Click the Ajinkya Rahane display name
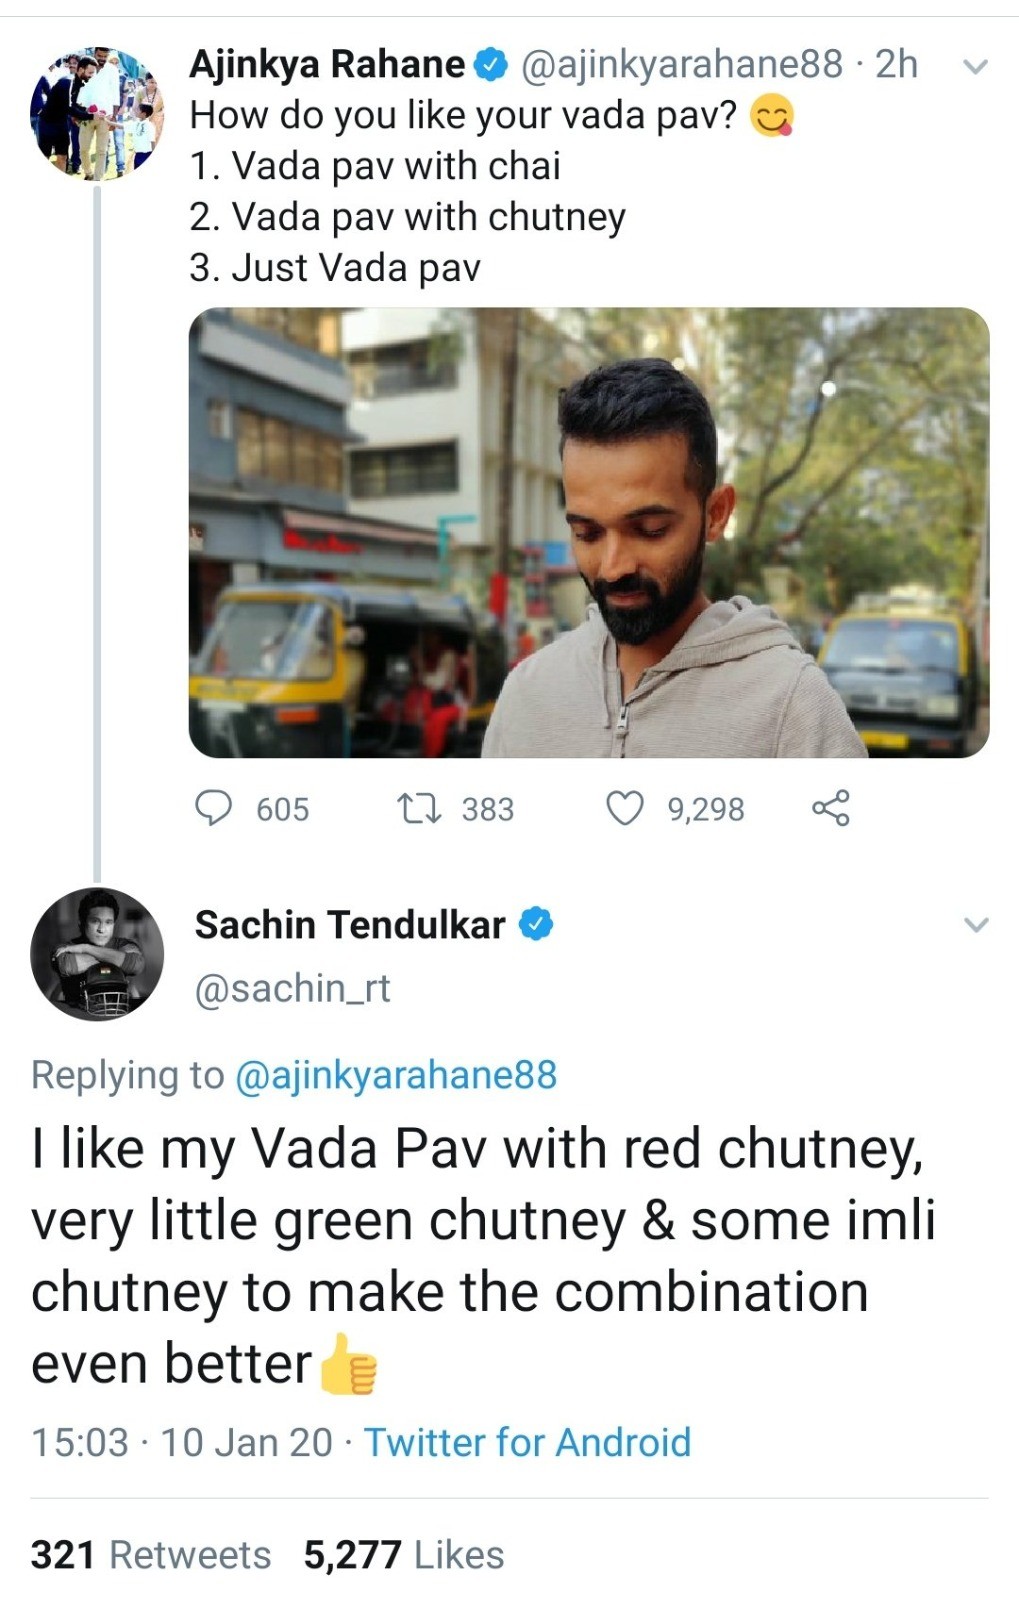Screen dimensions: 1019x1608 tap(327, 65)
